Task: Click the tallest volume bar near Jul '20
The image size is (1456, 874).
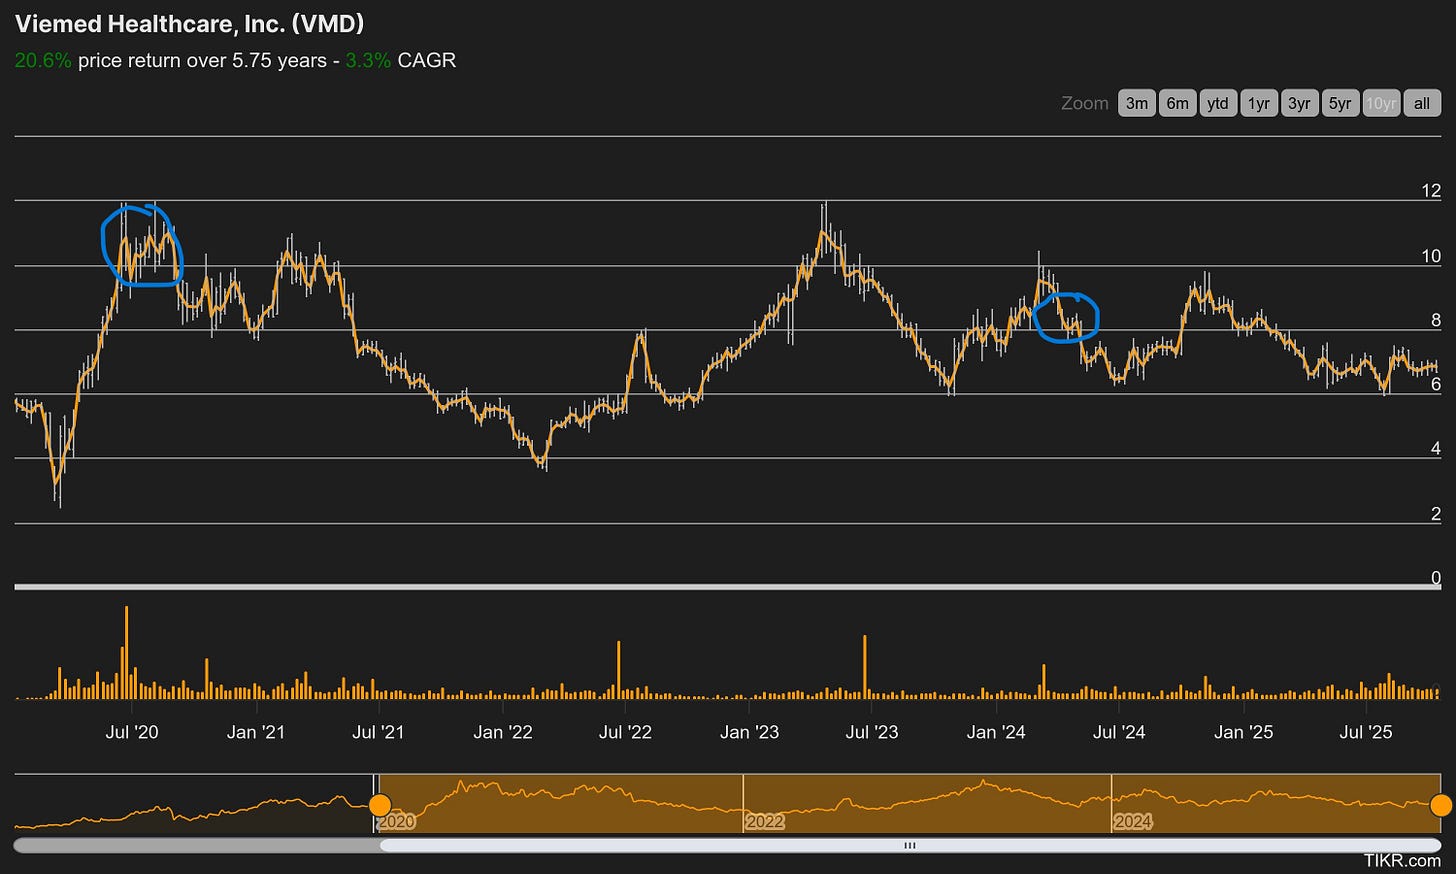Action: 127,652
